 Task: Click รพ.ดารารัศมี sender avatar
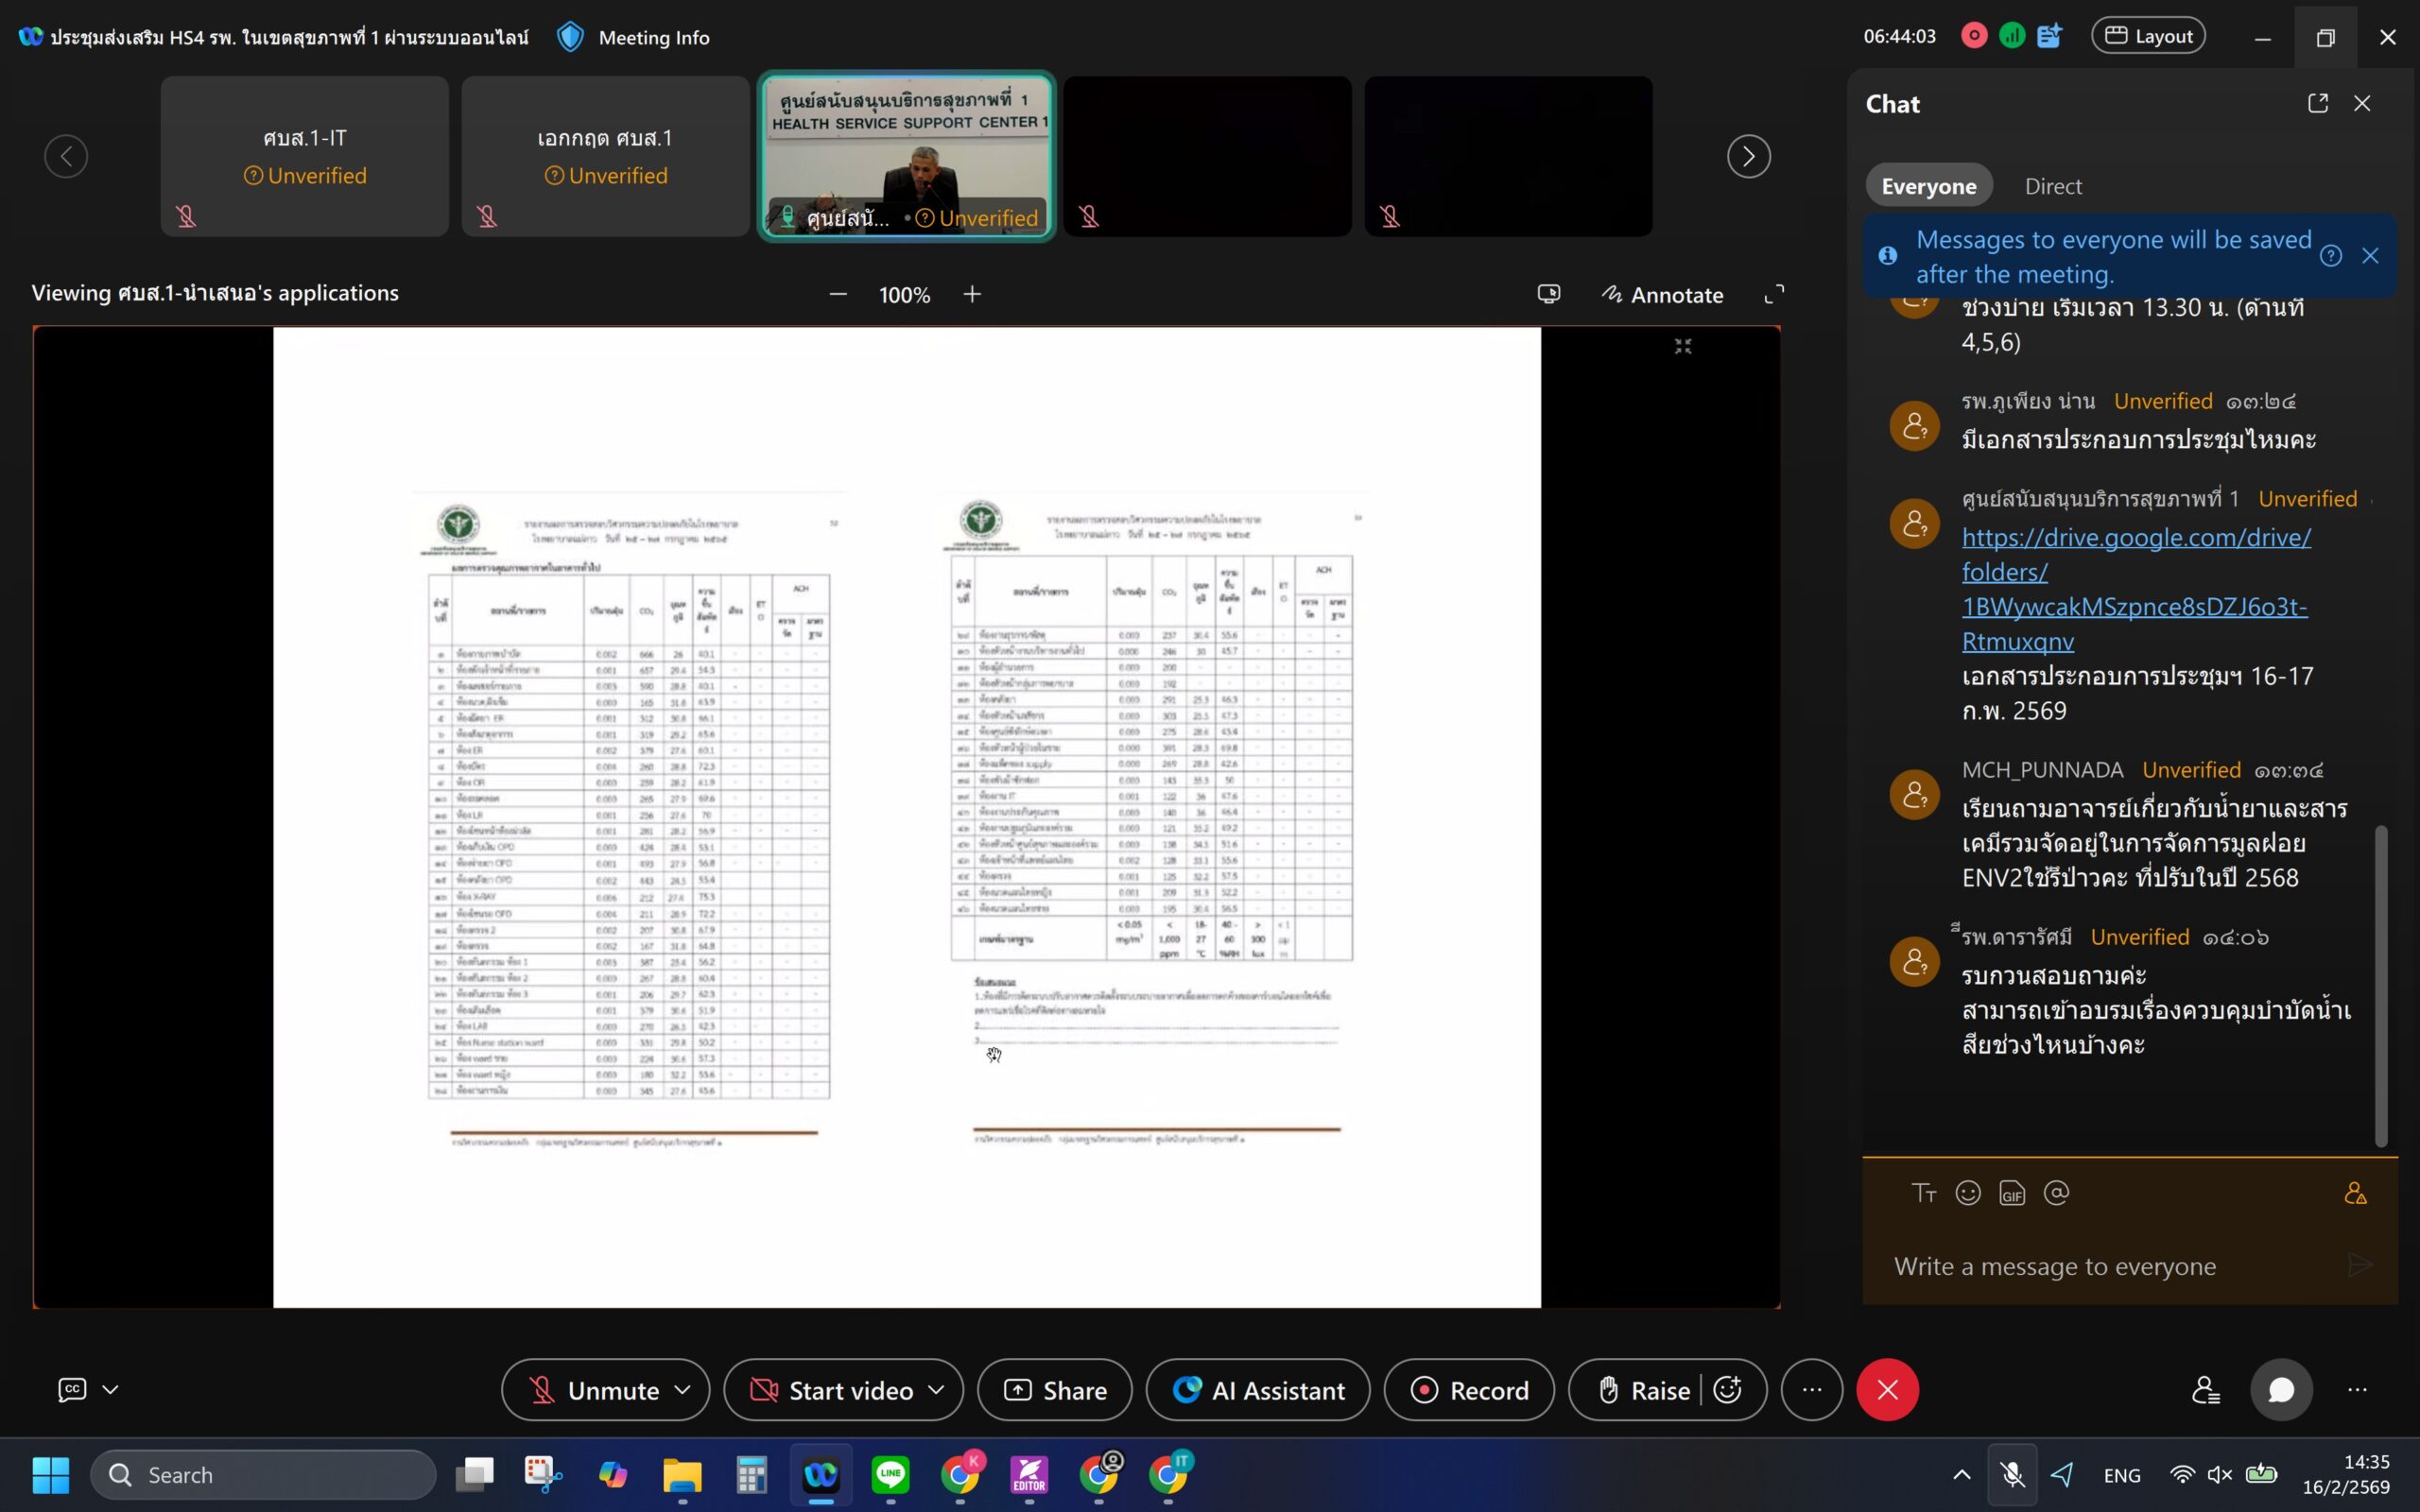(1914, 962)
